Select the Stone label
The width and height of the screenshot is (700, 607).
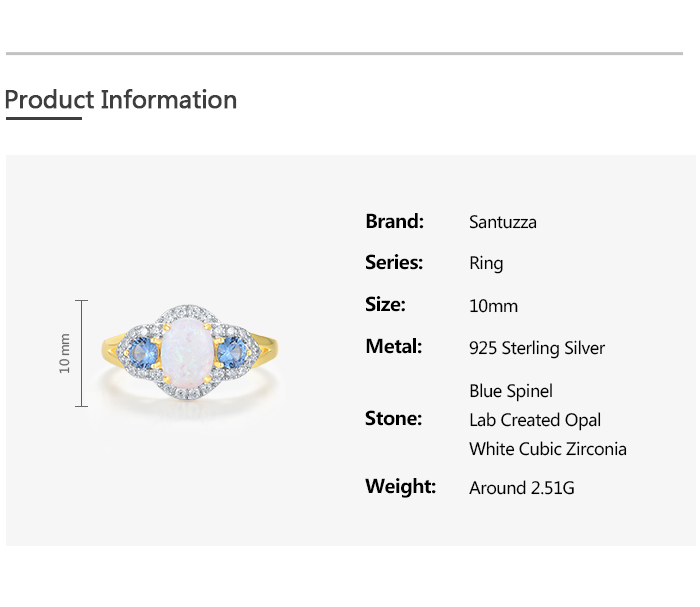pyautogui.click(x=393, y=418)
